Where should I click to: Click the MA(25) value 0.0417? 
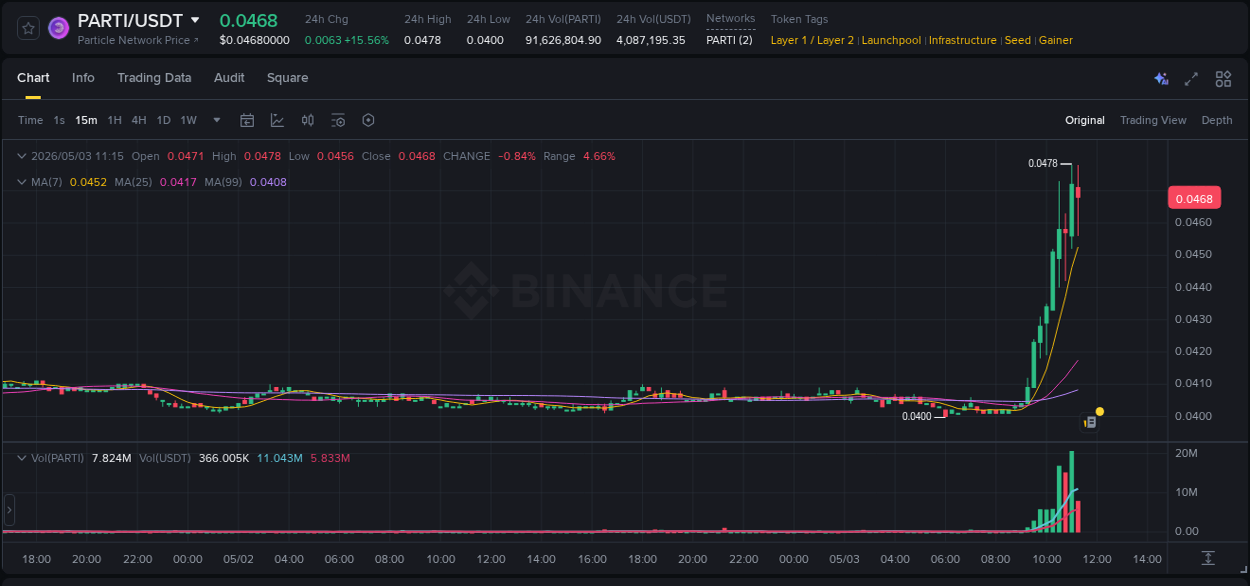(176, 182)
